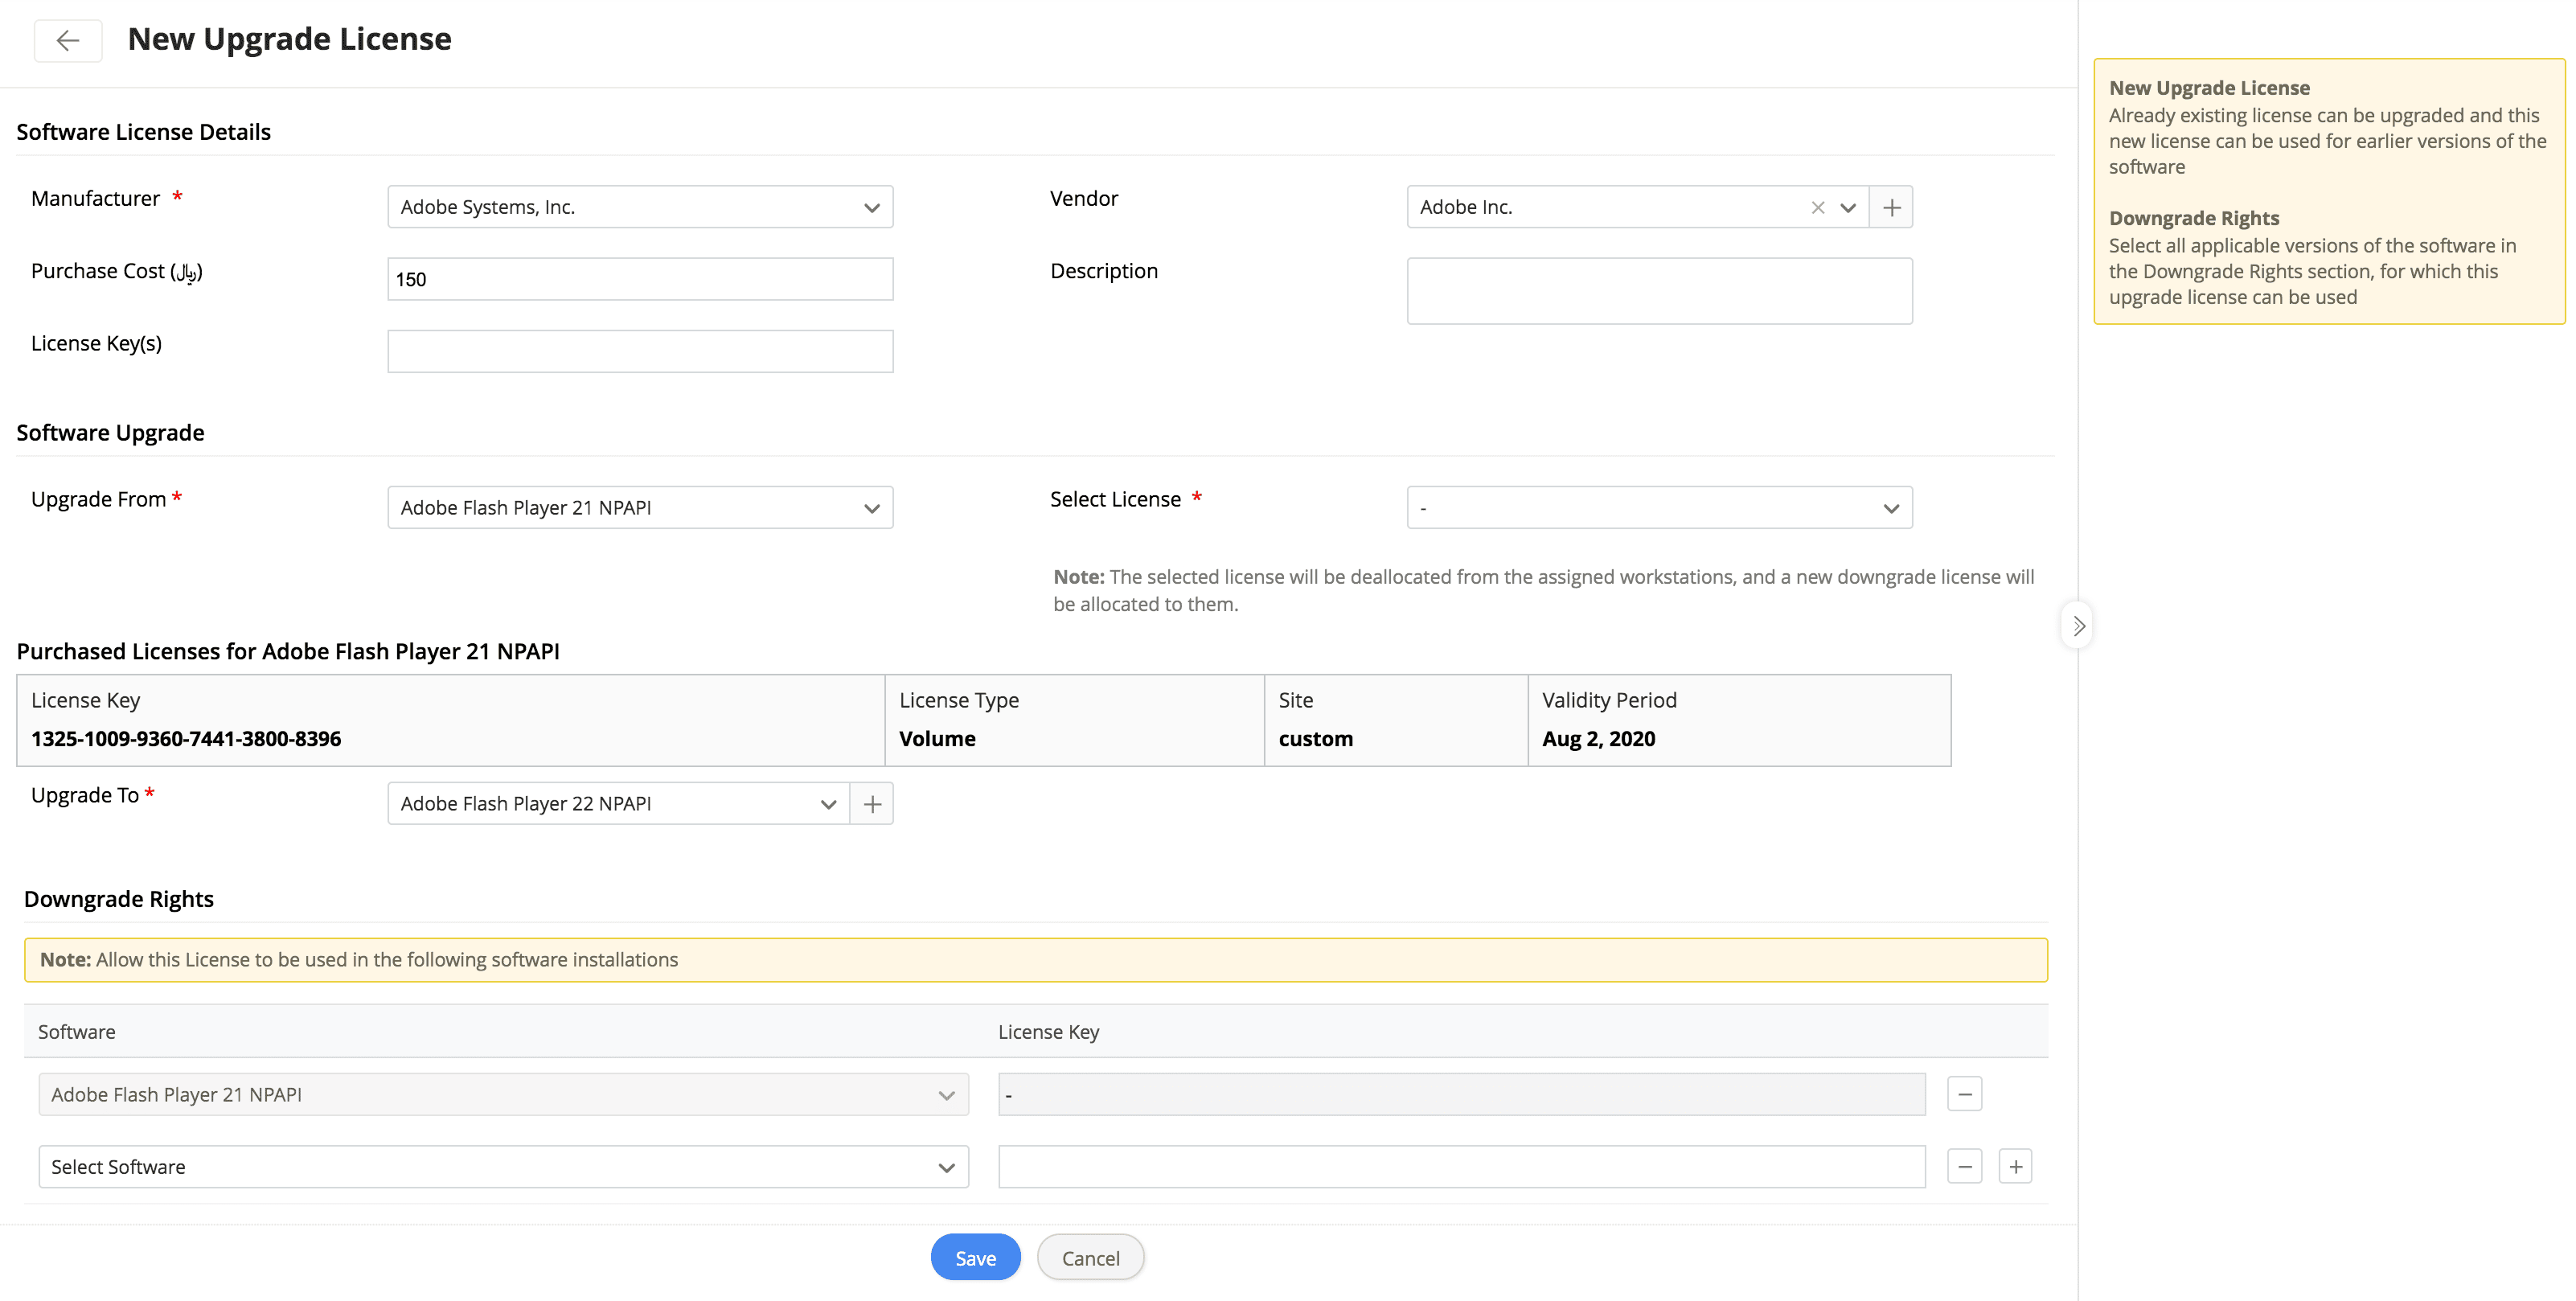
Task: Open the Upgrade From dropdown
Action: pos(640,508)
